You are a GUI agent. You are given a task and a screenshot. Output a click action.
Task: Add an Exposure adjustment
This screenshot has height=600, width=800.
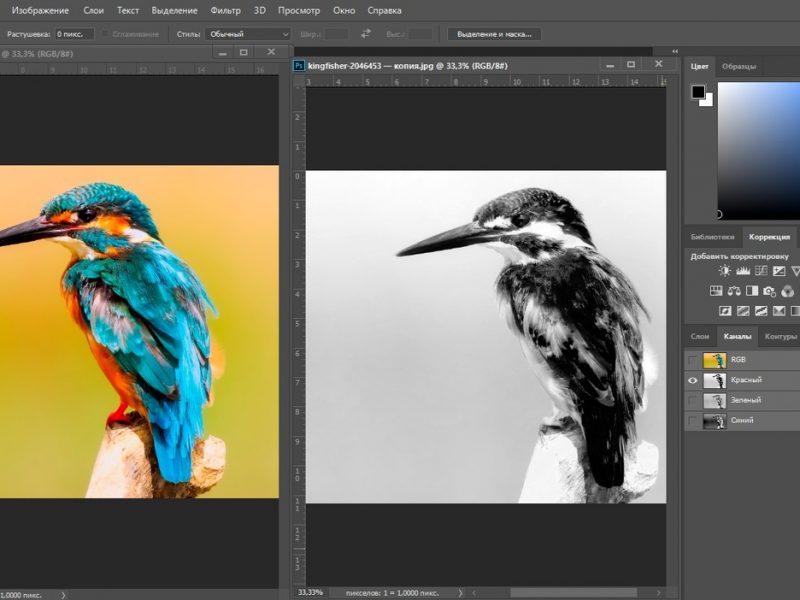point(778,271)
